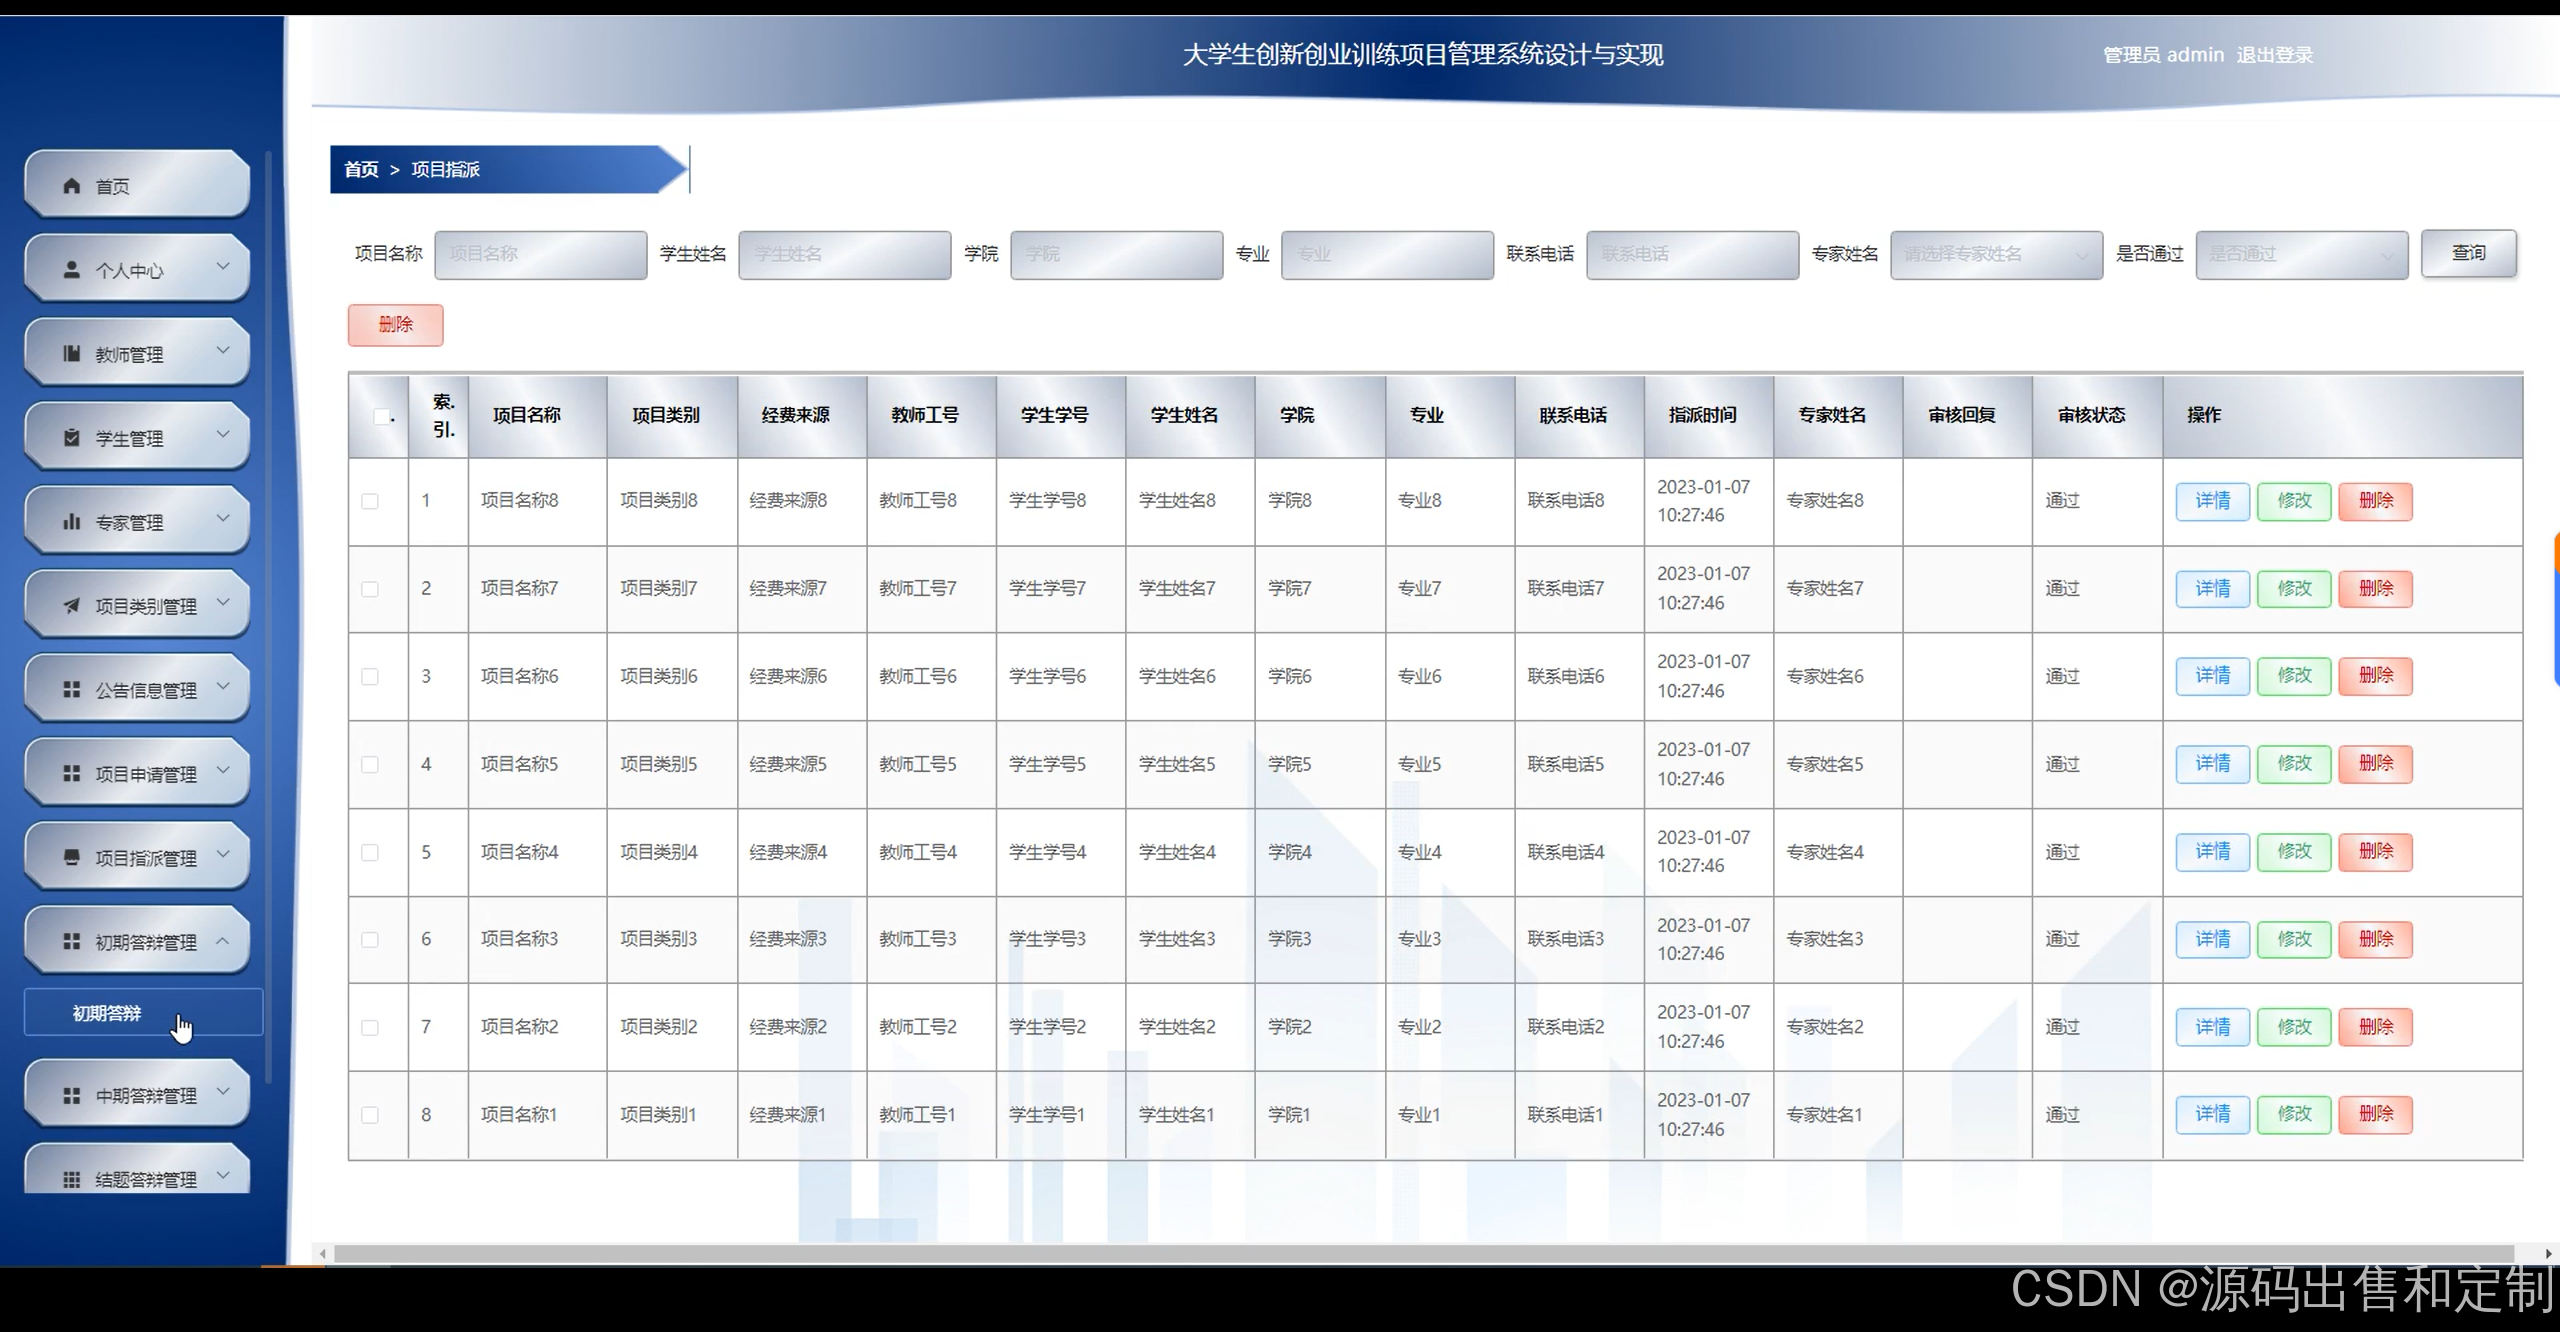
Task: Click the home icon in sidebar
Action: [71, 186]
